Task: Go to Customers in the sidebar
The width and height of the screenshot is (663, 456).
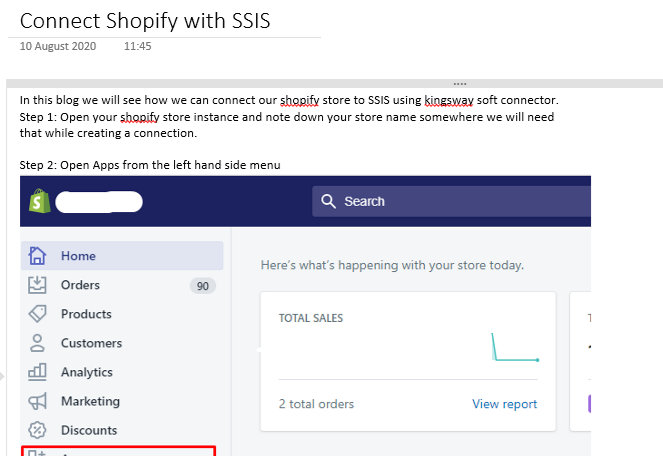Action: (91, 343)
